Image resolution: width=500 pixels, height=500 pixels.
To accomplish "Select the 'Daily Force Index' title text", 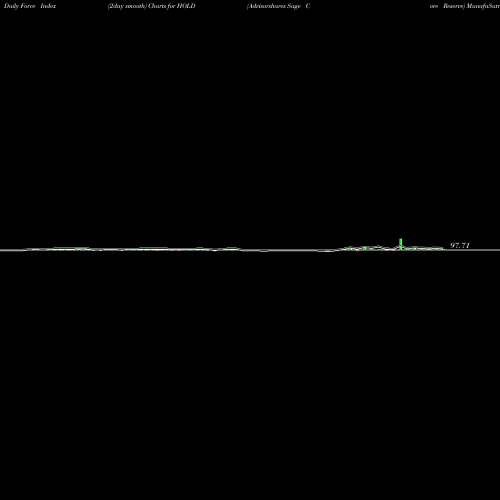I will 30,6.
